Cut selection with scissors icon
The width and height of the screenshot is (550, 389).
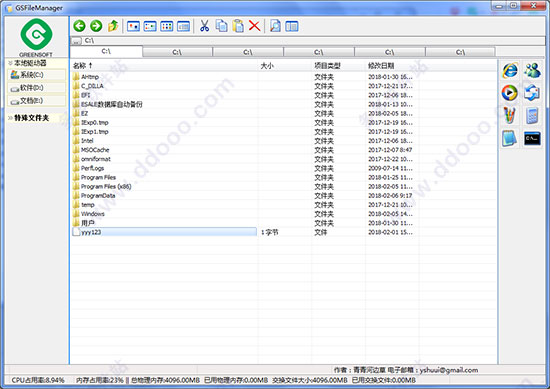pyautogui.click(x=204, y=26)
